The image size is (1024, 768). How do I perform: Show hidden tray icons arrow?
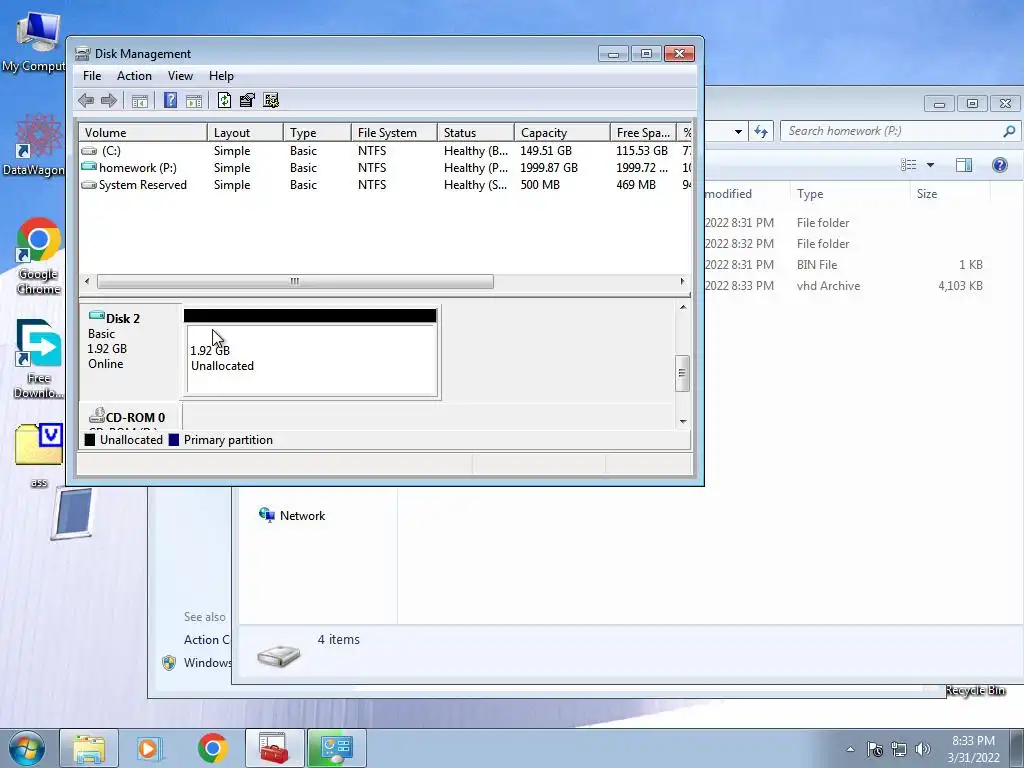850,749
